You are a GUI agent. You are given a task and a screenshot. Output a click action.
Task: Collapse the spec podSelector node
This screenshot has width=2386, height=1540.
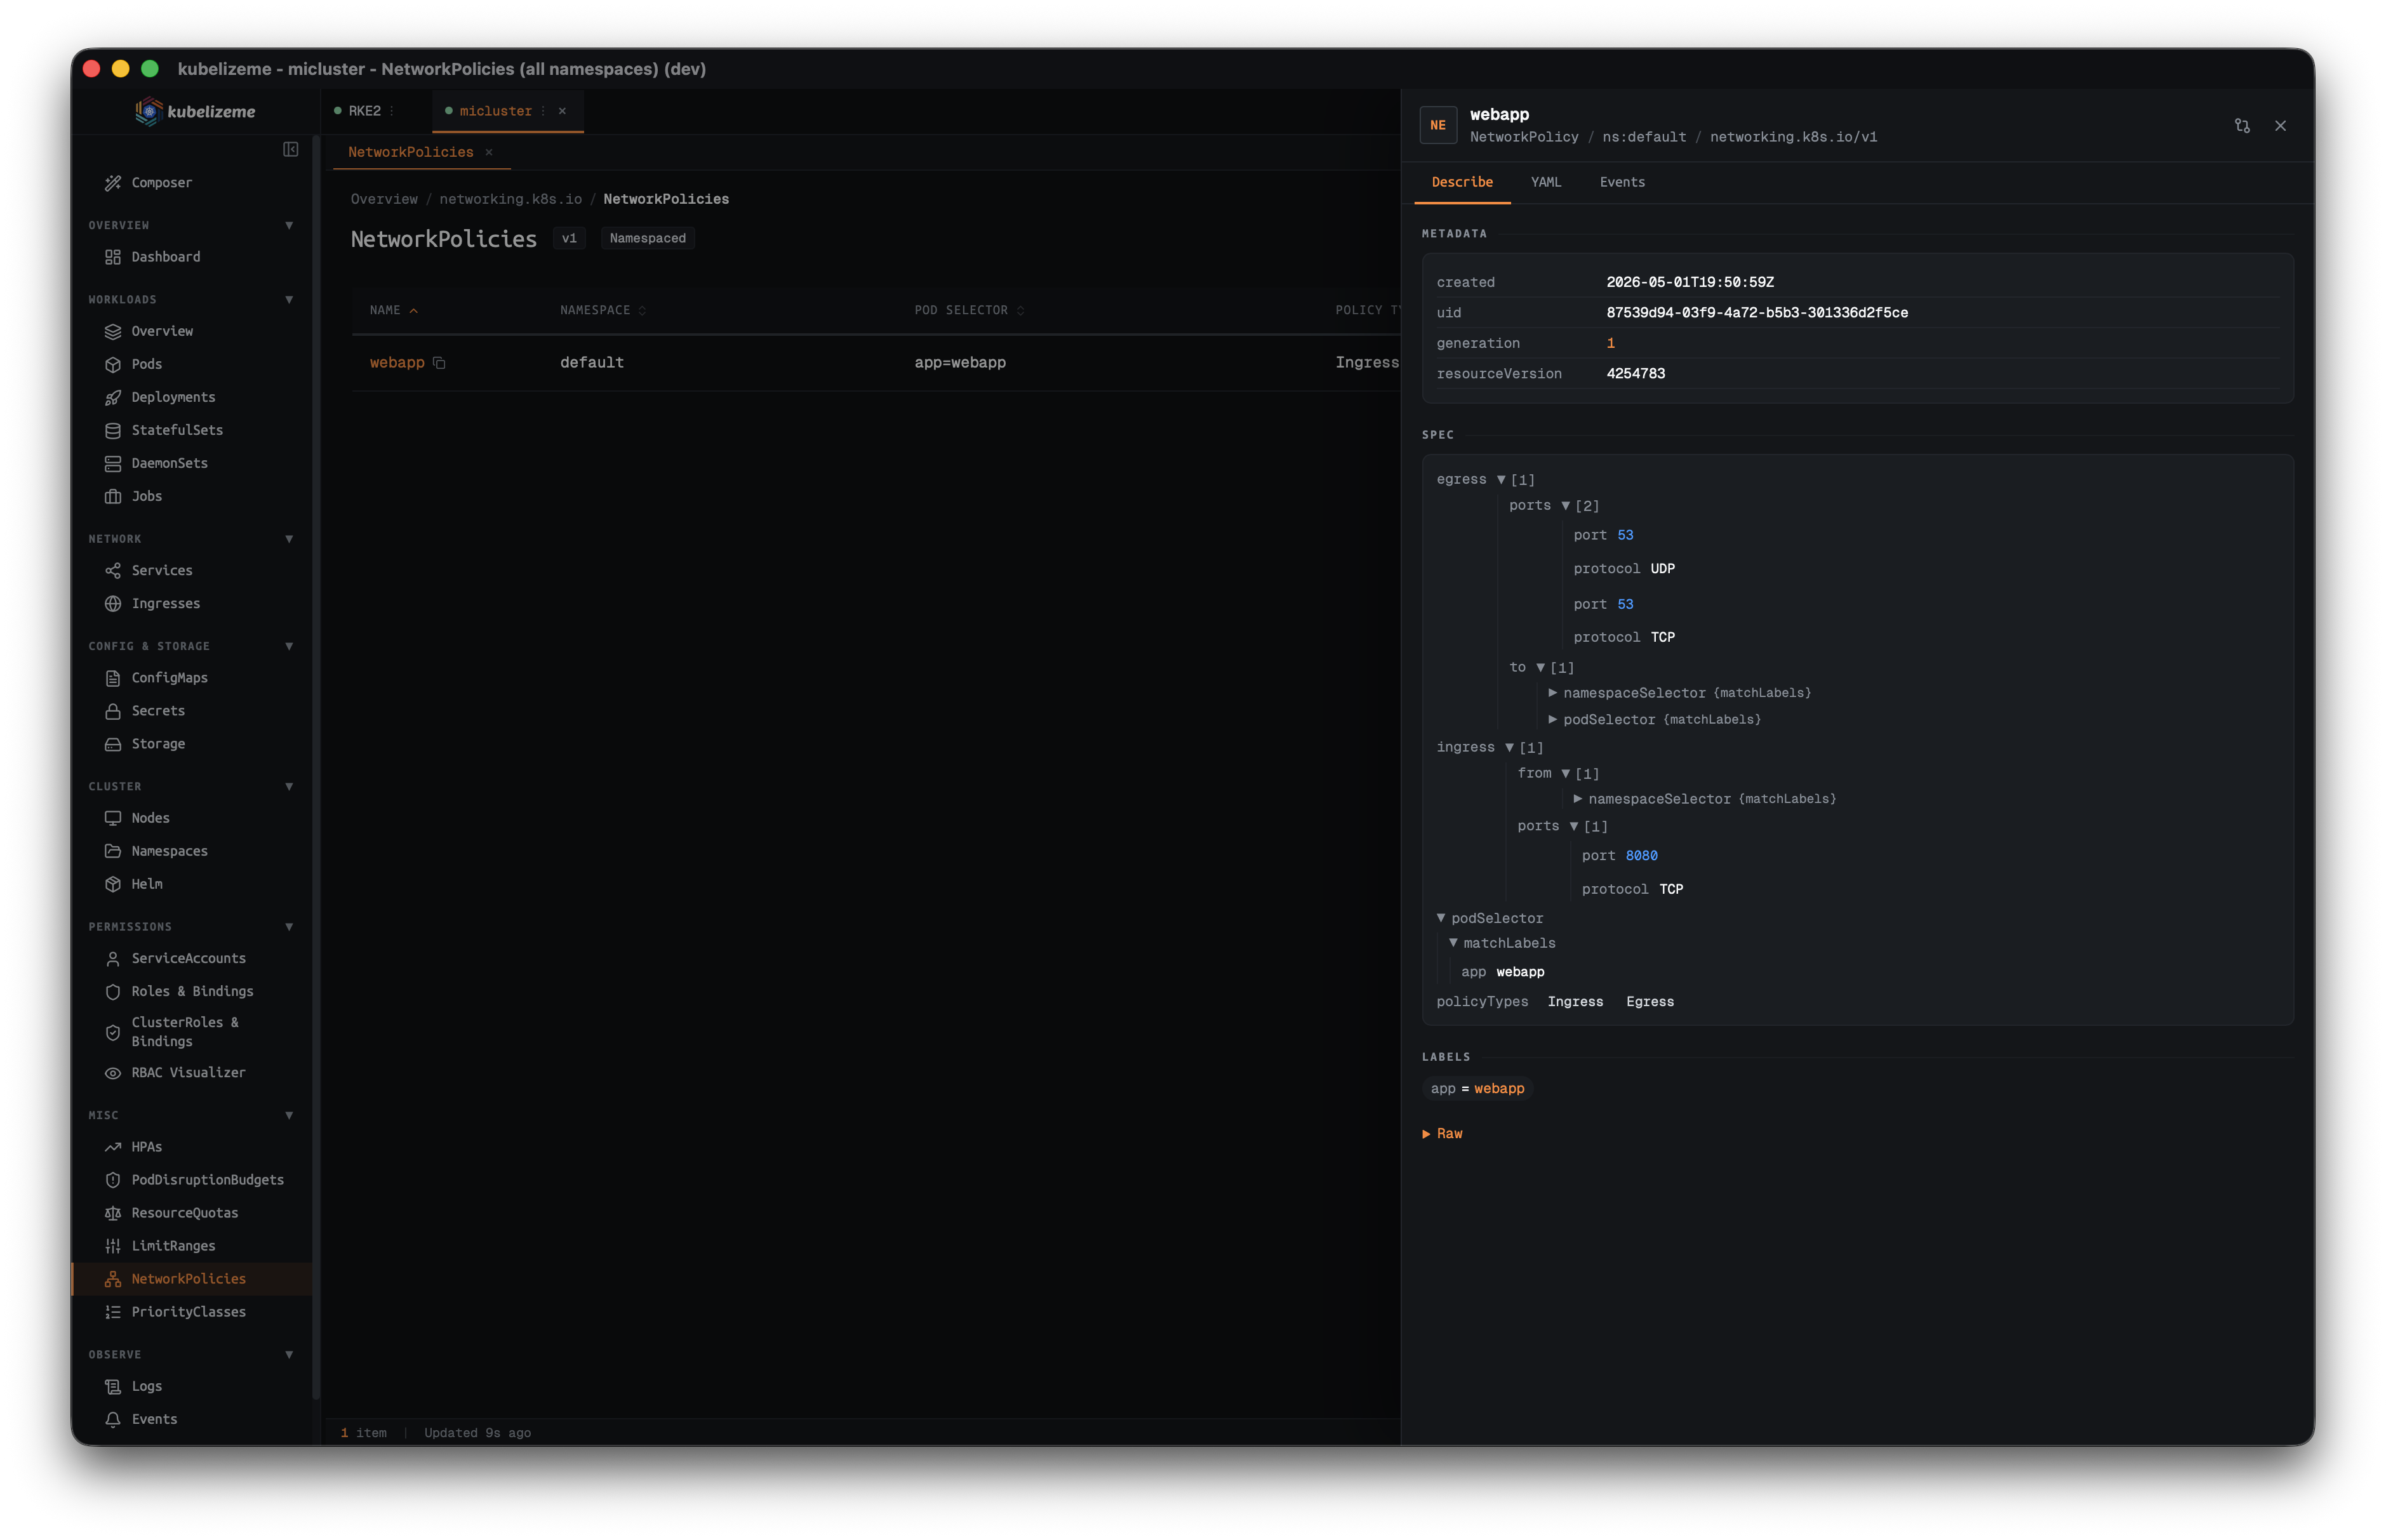pyautogui.click(x=1441, y=918)
